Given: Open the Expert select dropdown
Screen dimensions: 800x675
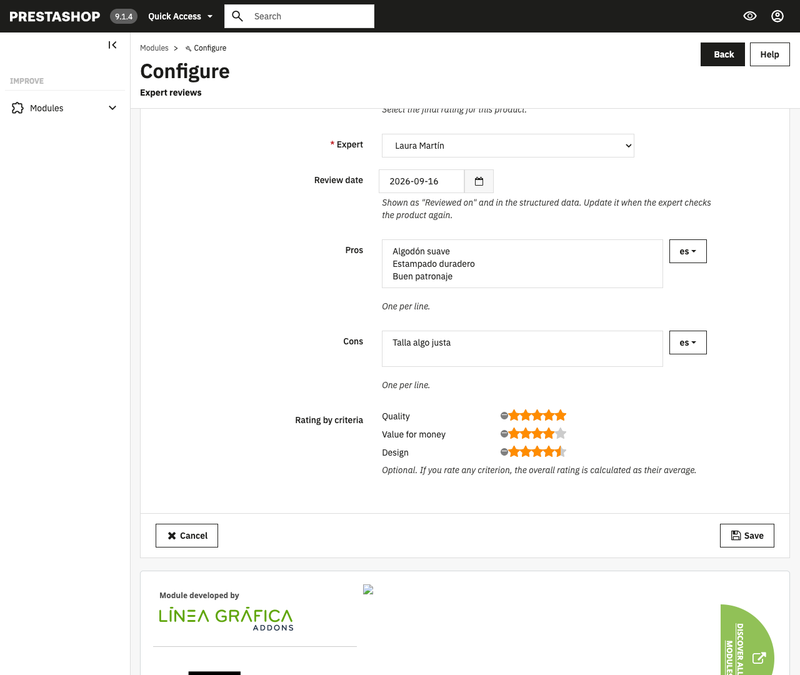Looking at the screenshot, I should [x=508, y=145].
